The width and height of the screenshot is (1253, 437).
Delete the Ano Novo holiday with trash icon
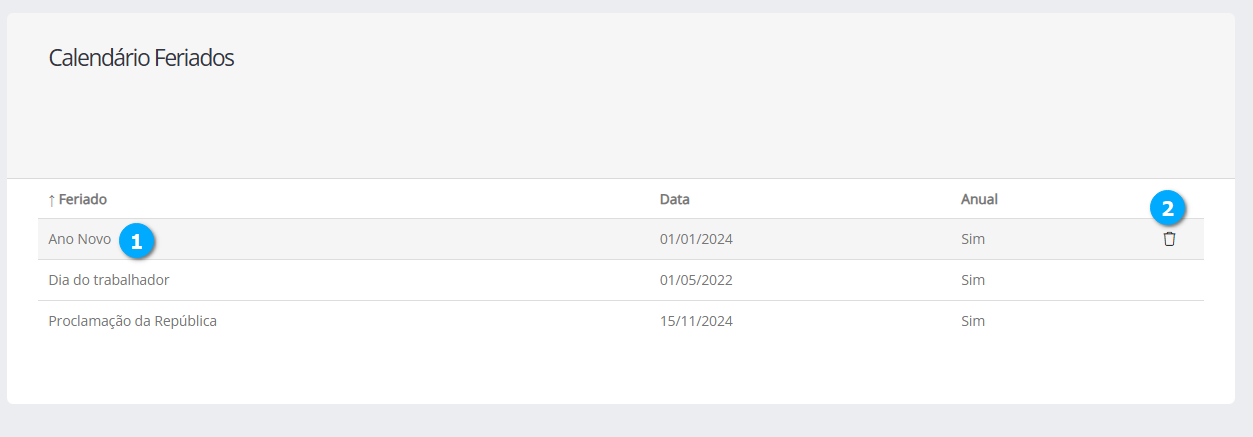pyautogui.click(x=1169, y=239)
